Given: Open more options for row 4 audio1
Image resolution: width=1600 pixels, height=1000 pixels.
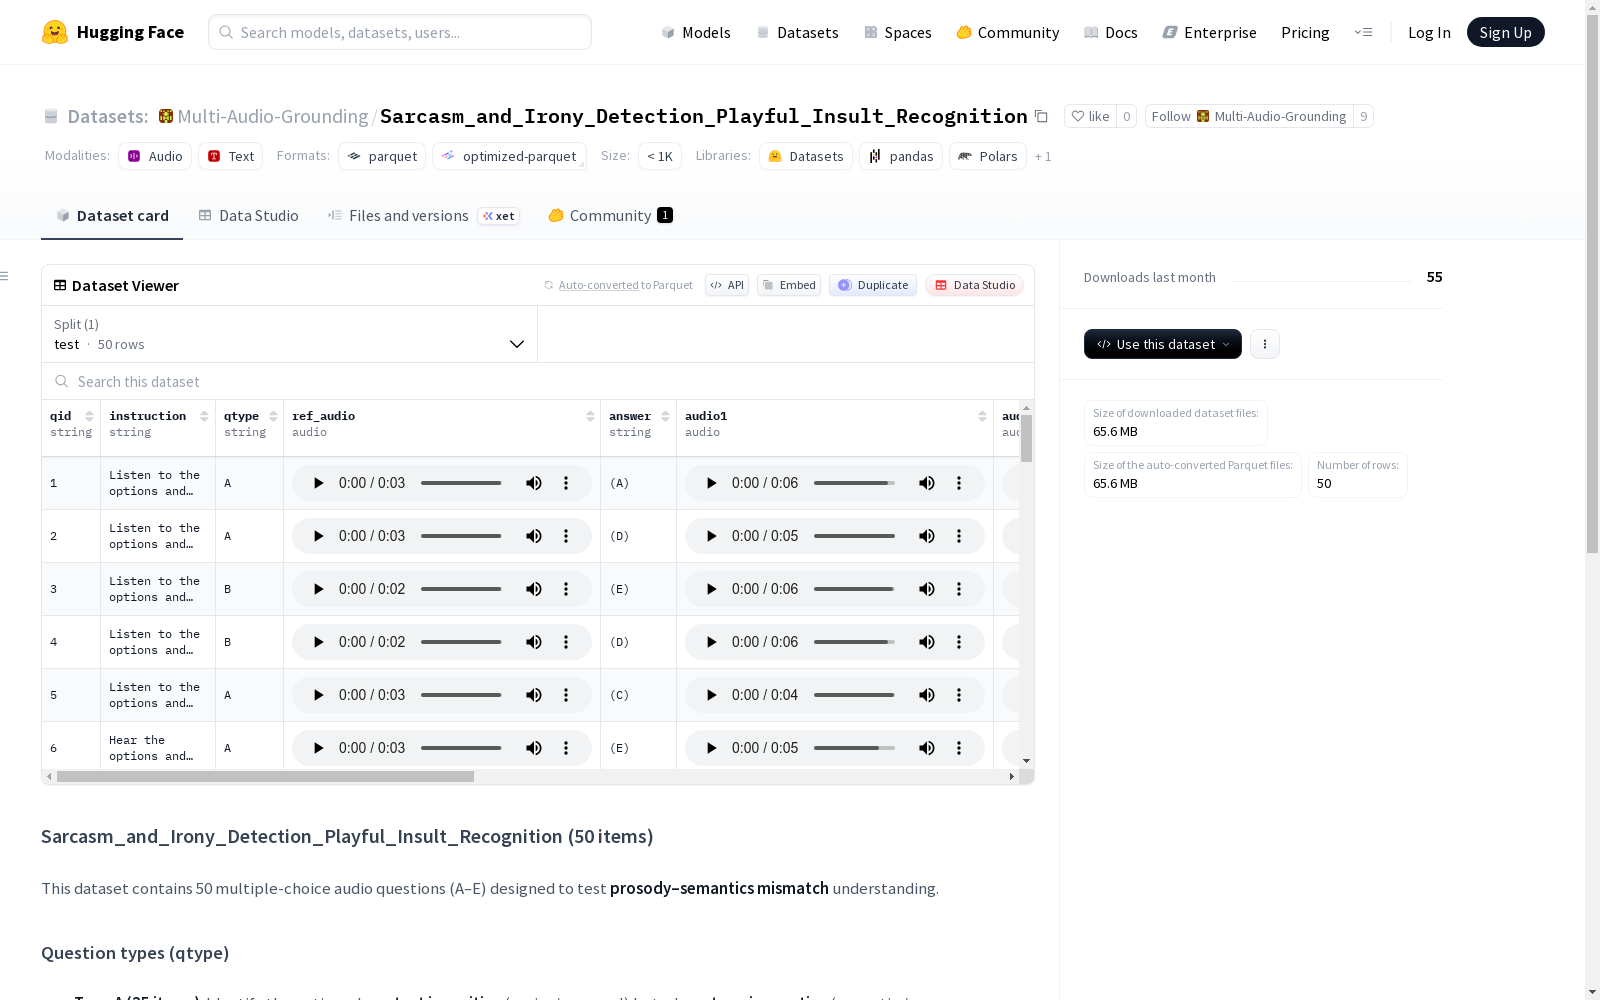Looking at the screenshot, I should click(959, 642).
